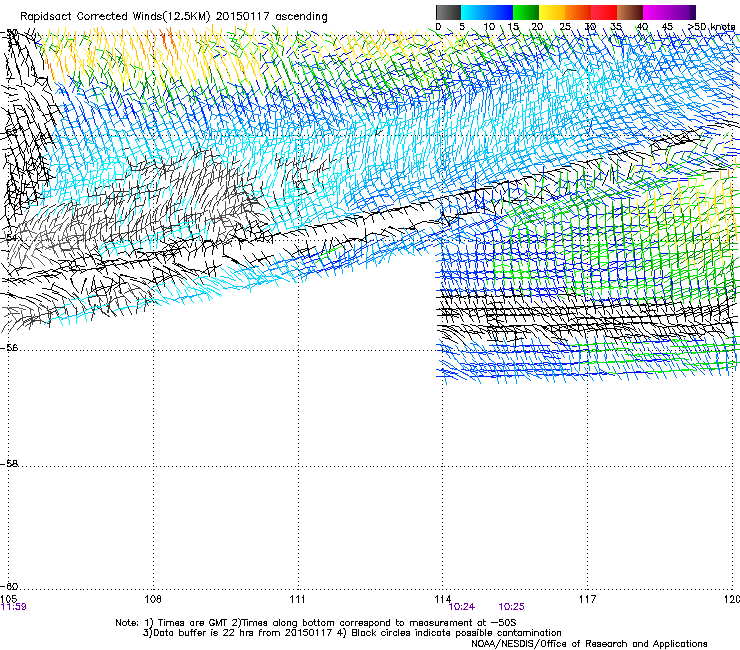Click the longitude label '105'
Viewport: 740px width, 650px height.
[8, 599]
